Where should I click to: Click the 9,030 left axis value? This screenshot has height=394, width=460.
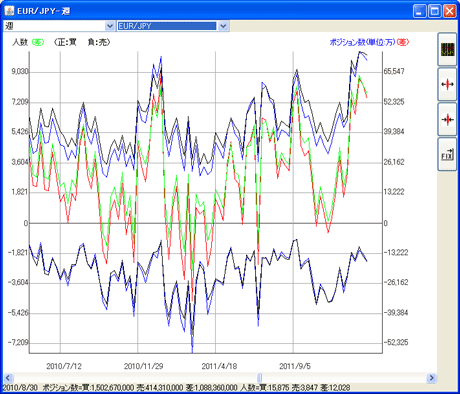20,72
